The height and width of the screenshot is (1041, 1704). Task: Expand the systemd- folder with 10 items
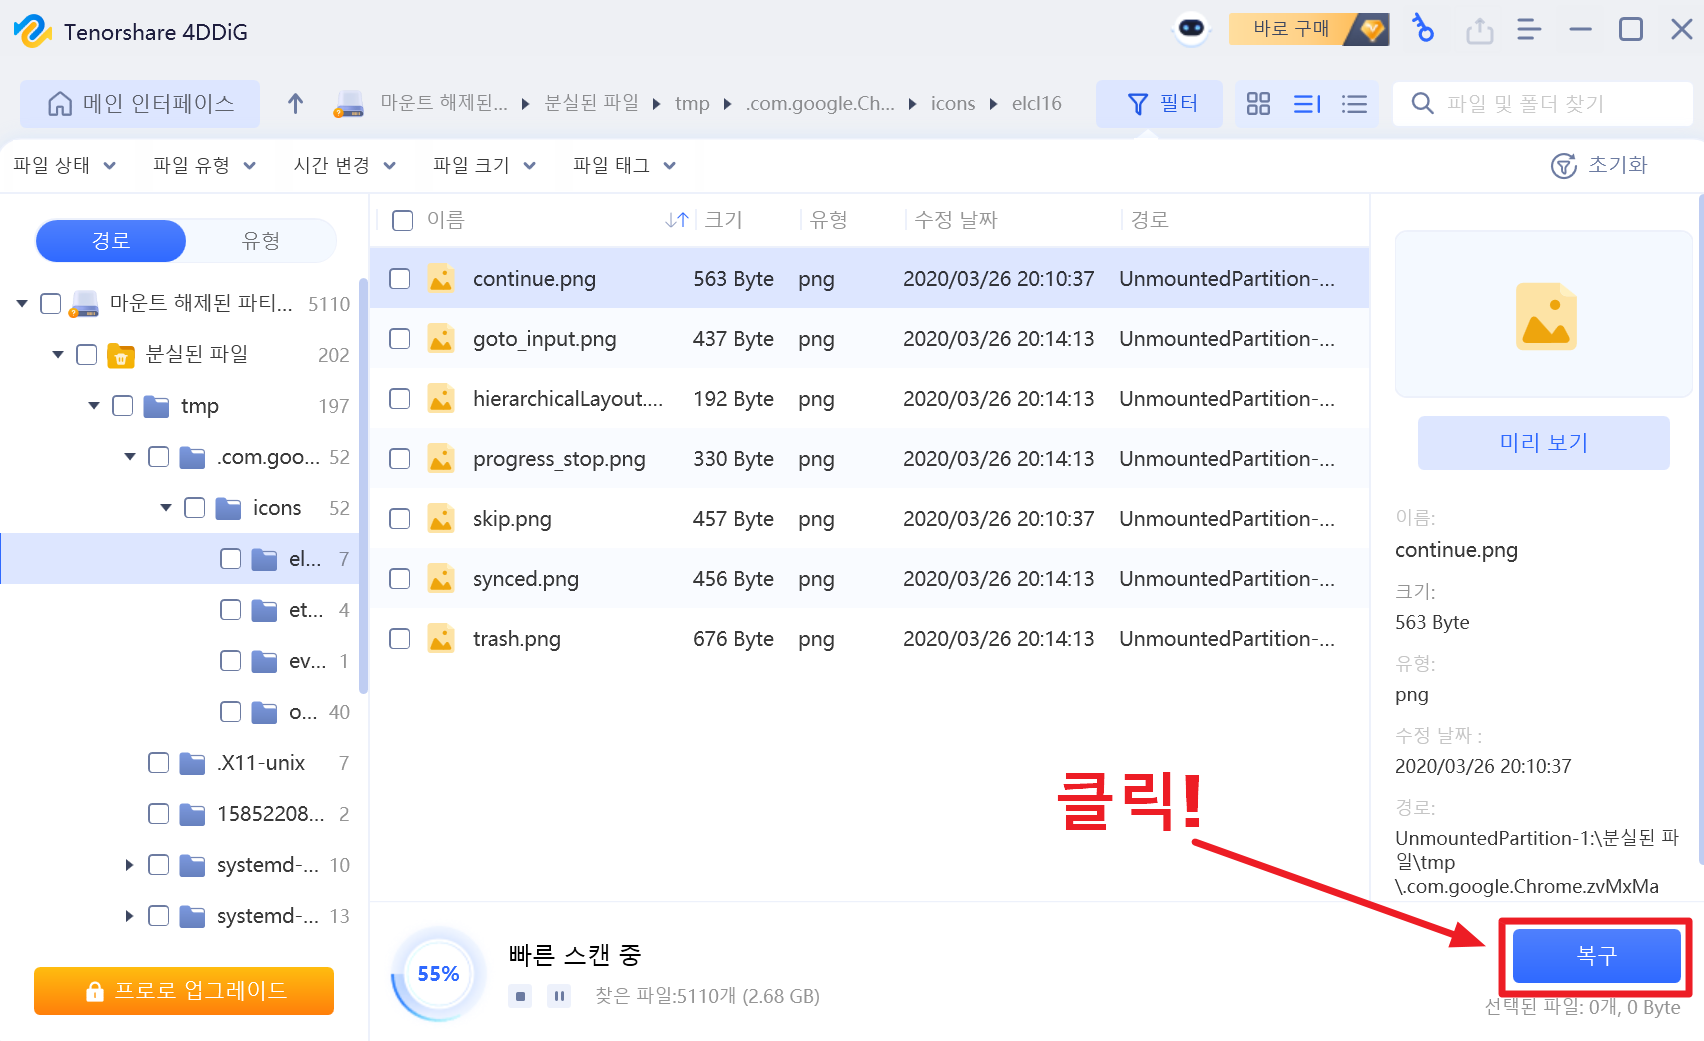click(x=129, y=865)
